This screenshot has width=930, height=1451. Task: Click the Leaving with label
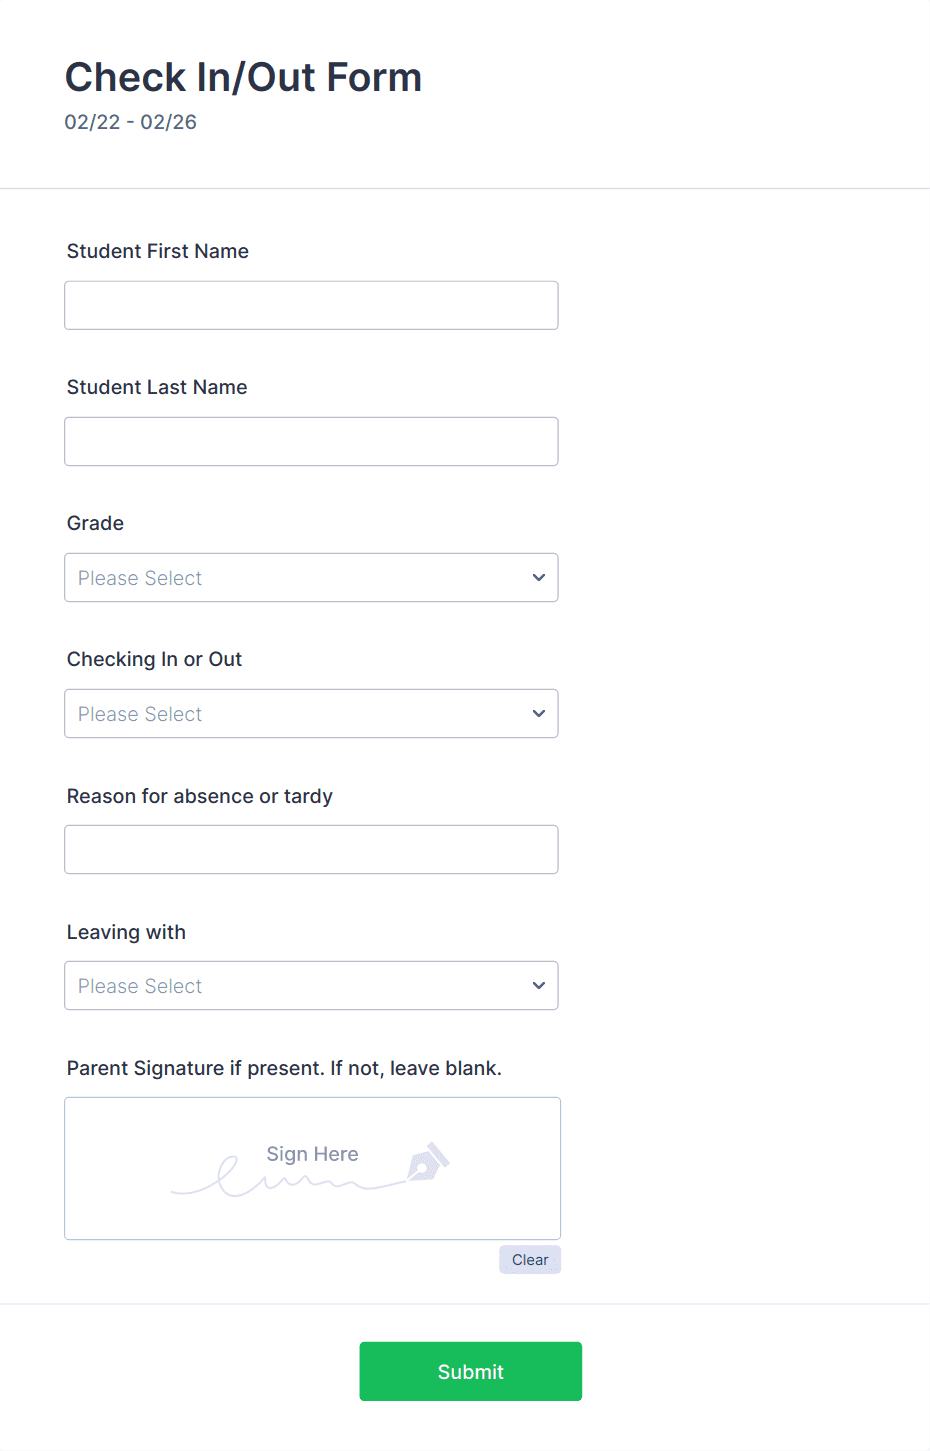pos(126,932)
